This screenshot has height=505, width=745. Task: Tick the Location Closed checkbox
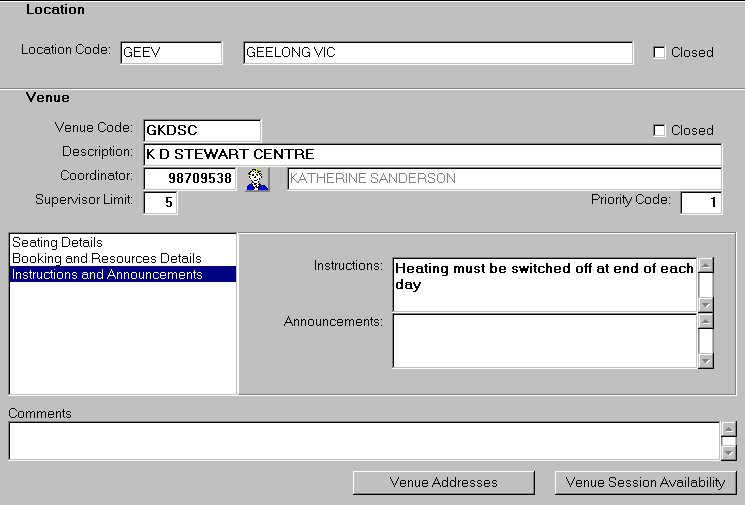point(659,53)
